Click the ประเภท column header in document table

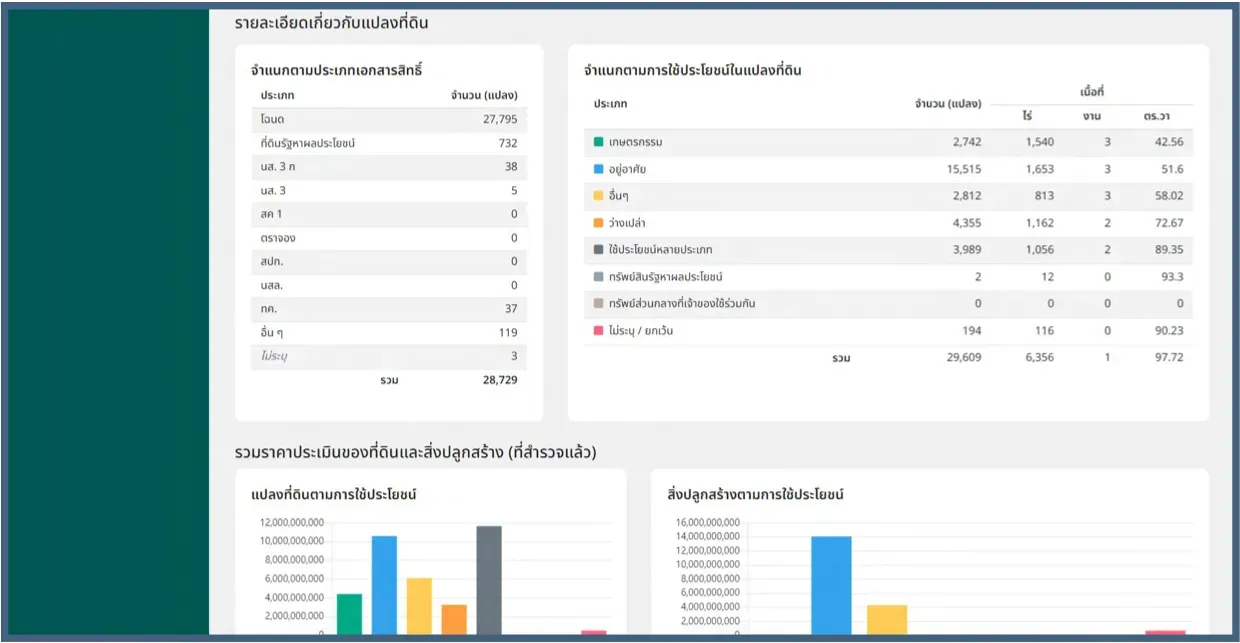tap(277, 95)
